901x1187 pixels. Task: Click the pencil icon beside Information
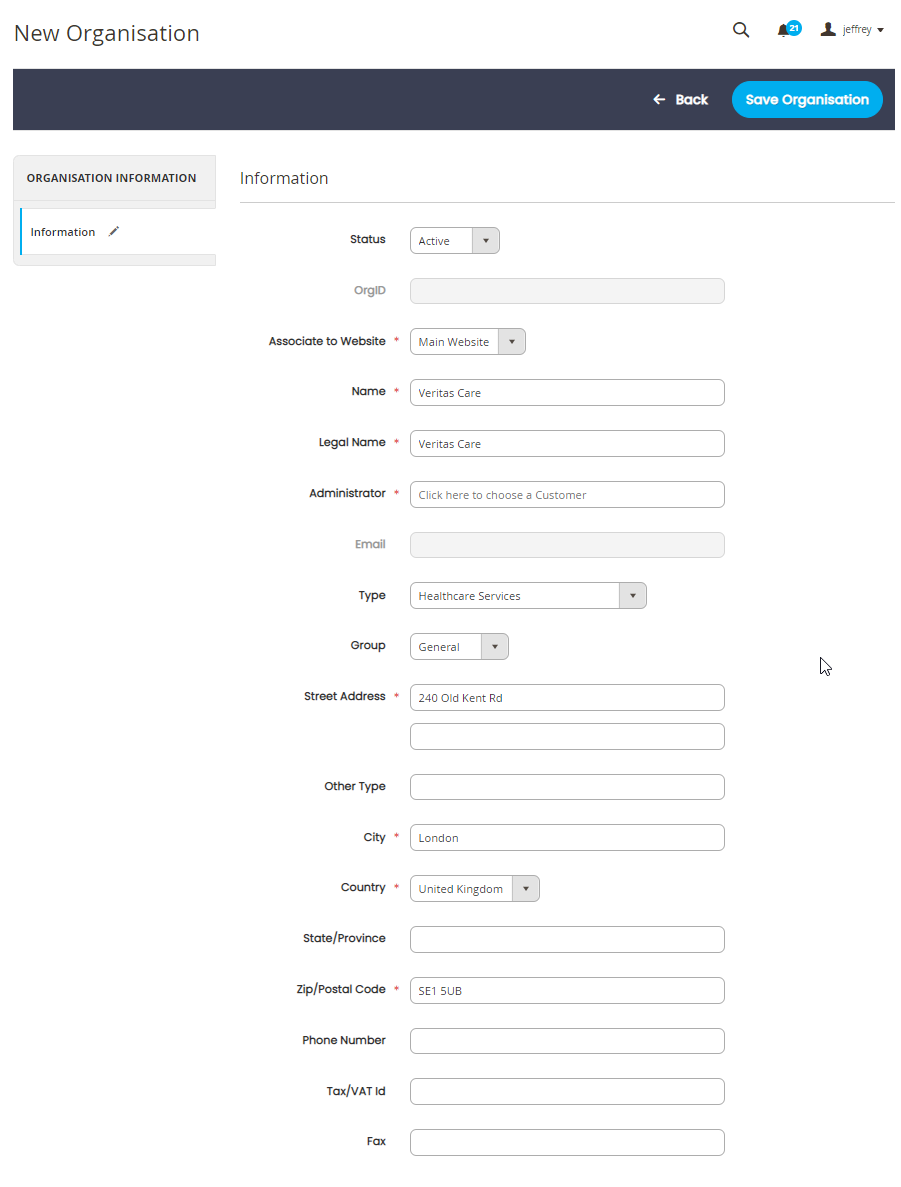(114, 232)
